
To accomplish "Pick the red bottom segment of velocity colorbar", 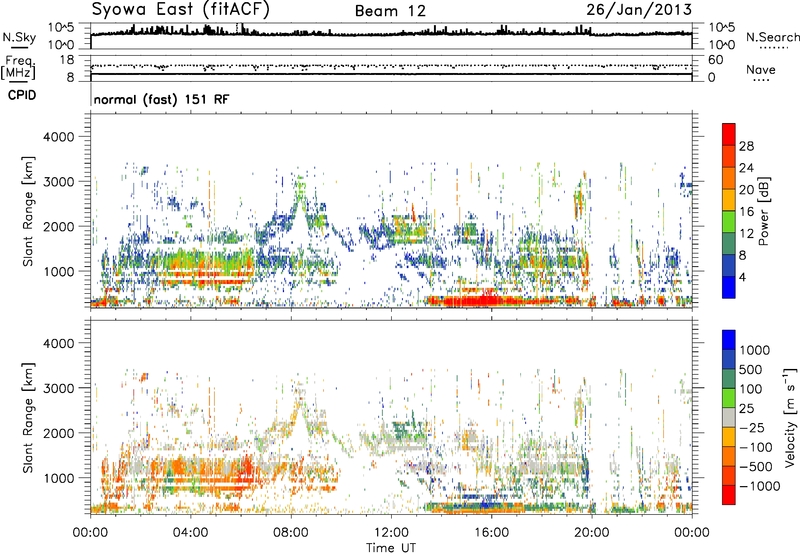I will [729, 495].
